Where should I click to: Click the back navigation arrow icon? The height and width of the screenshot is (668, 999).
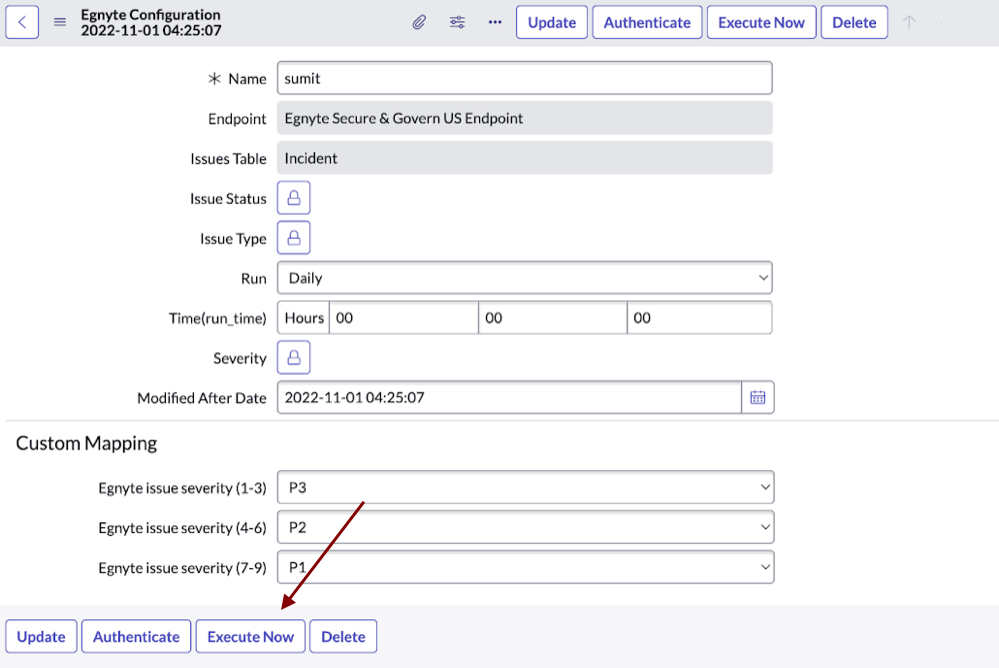[x=22, y=21]
